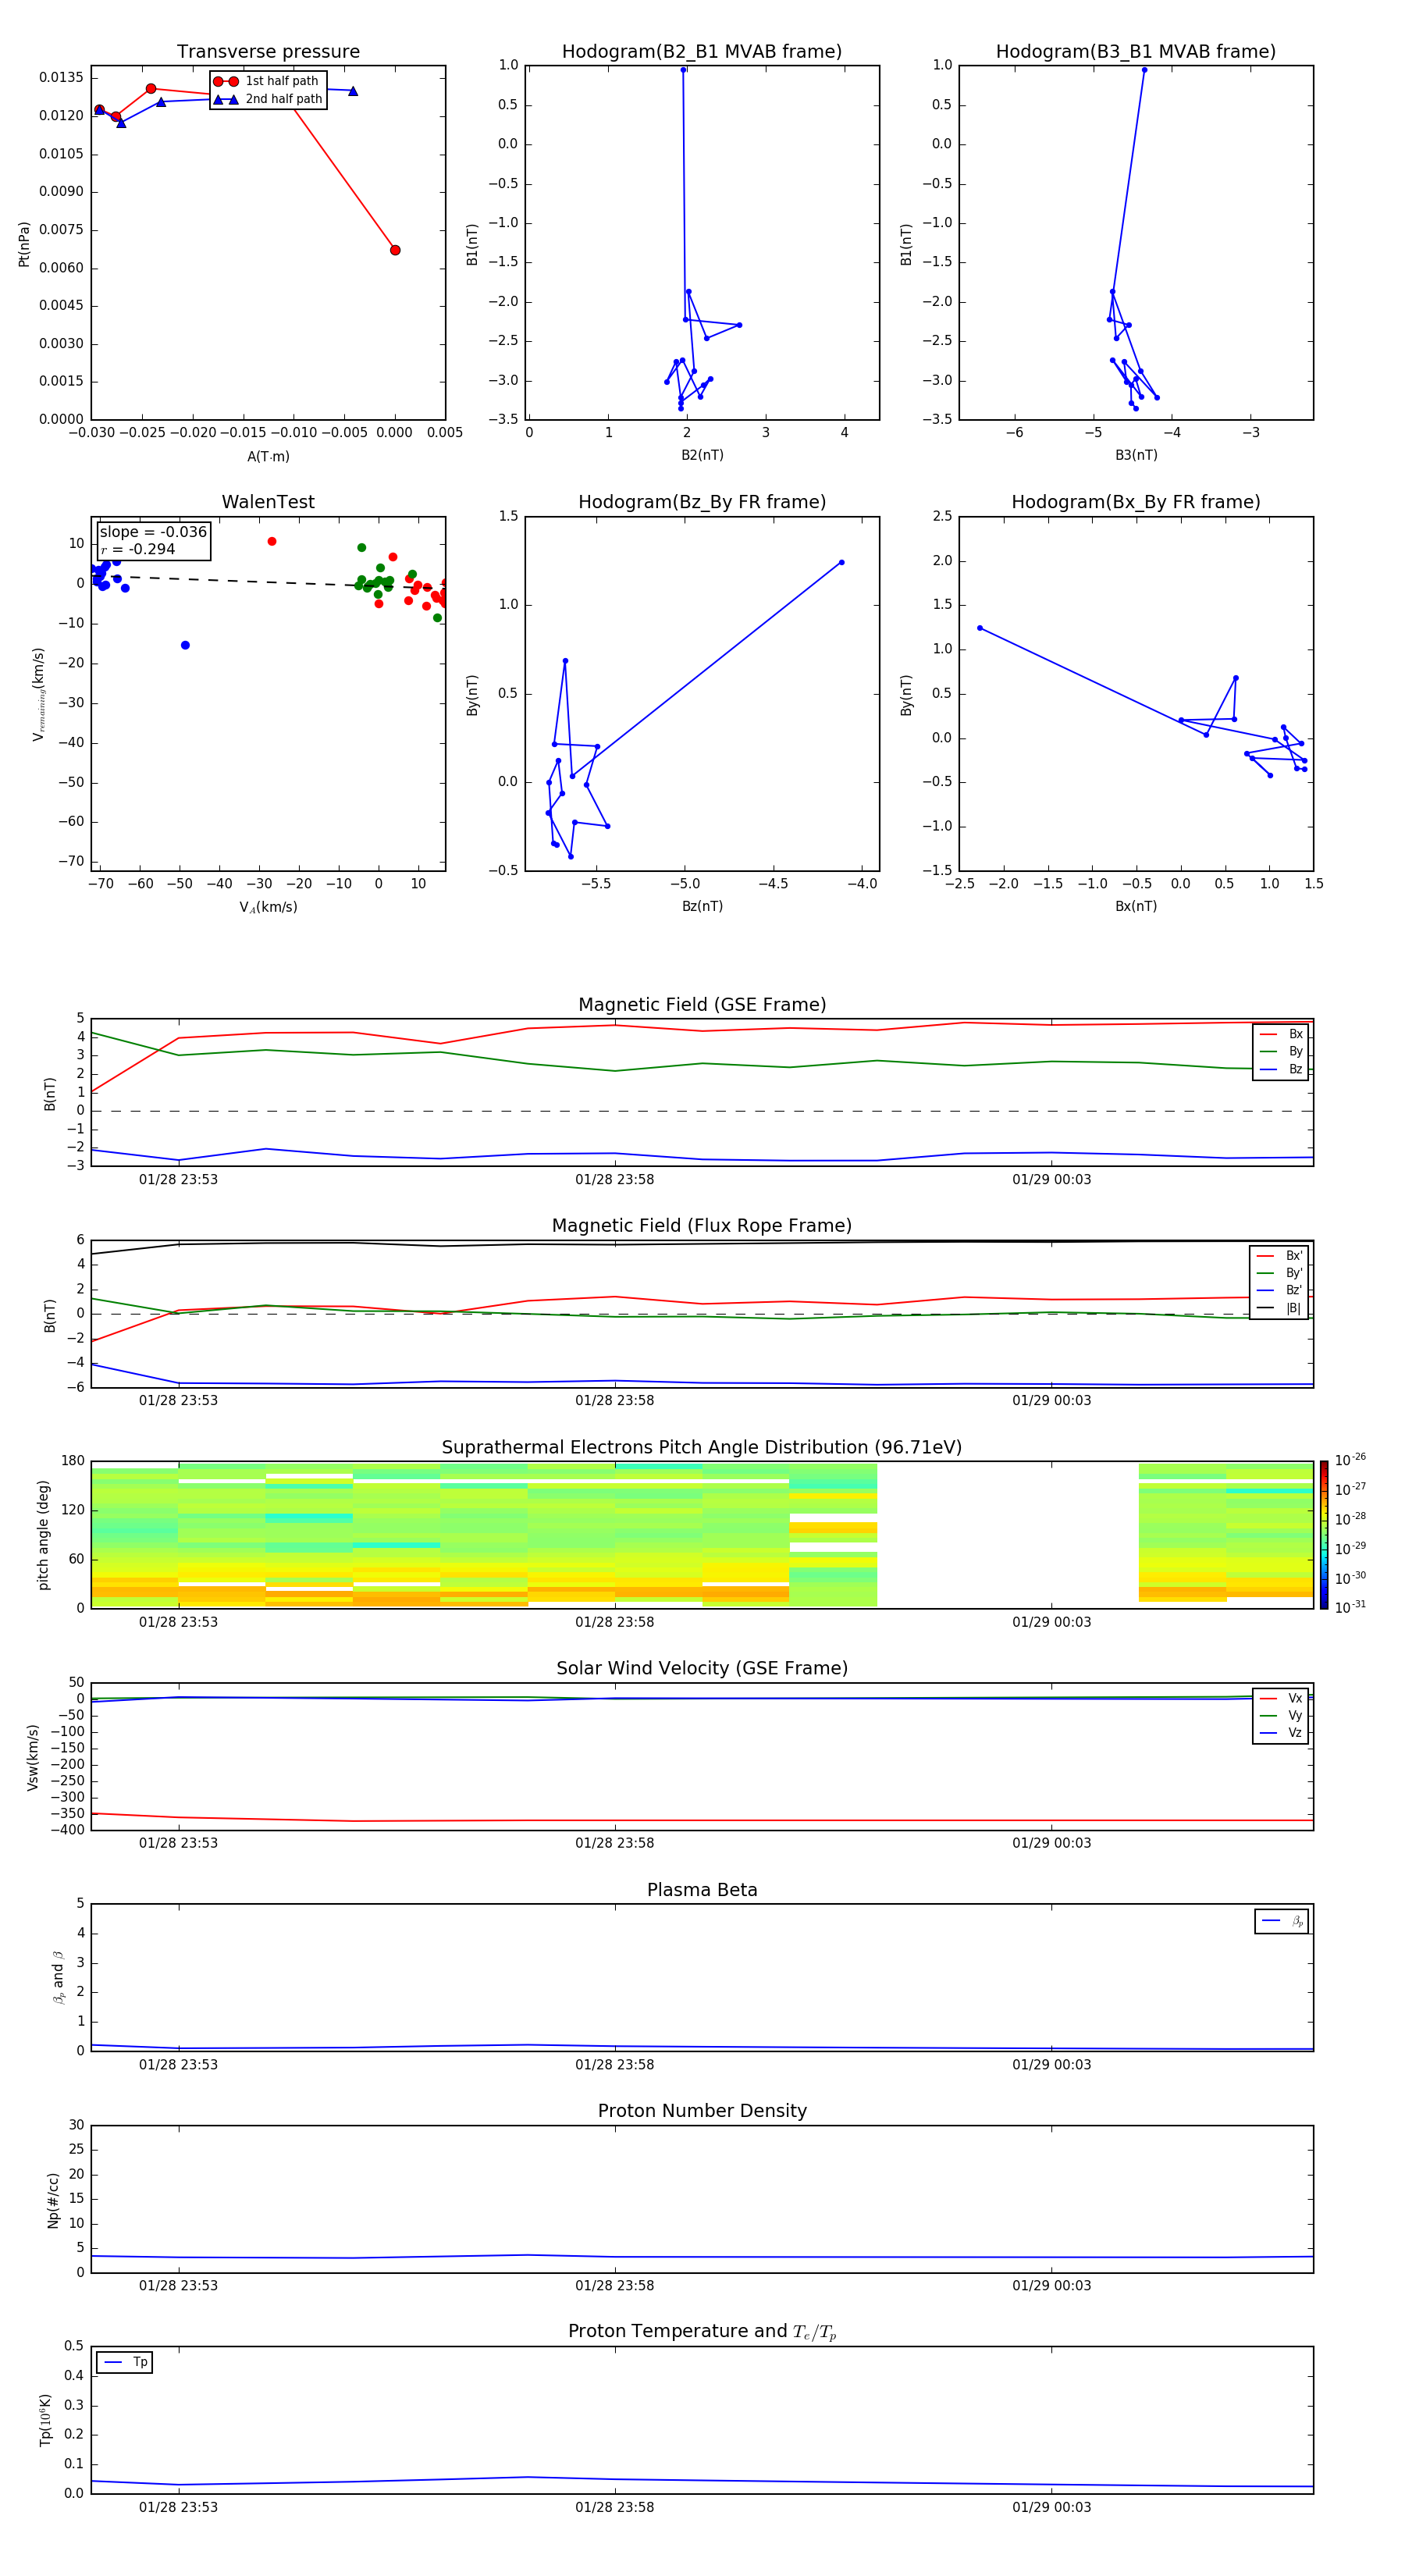Select 'Vz' in solar wind velocity legend

(x=1281, y=1733)
